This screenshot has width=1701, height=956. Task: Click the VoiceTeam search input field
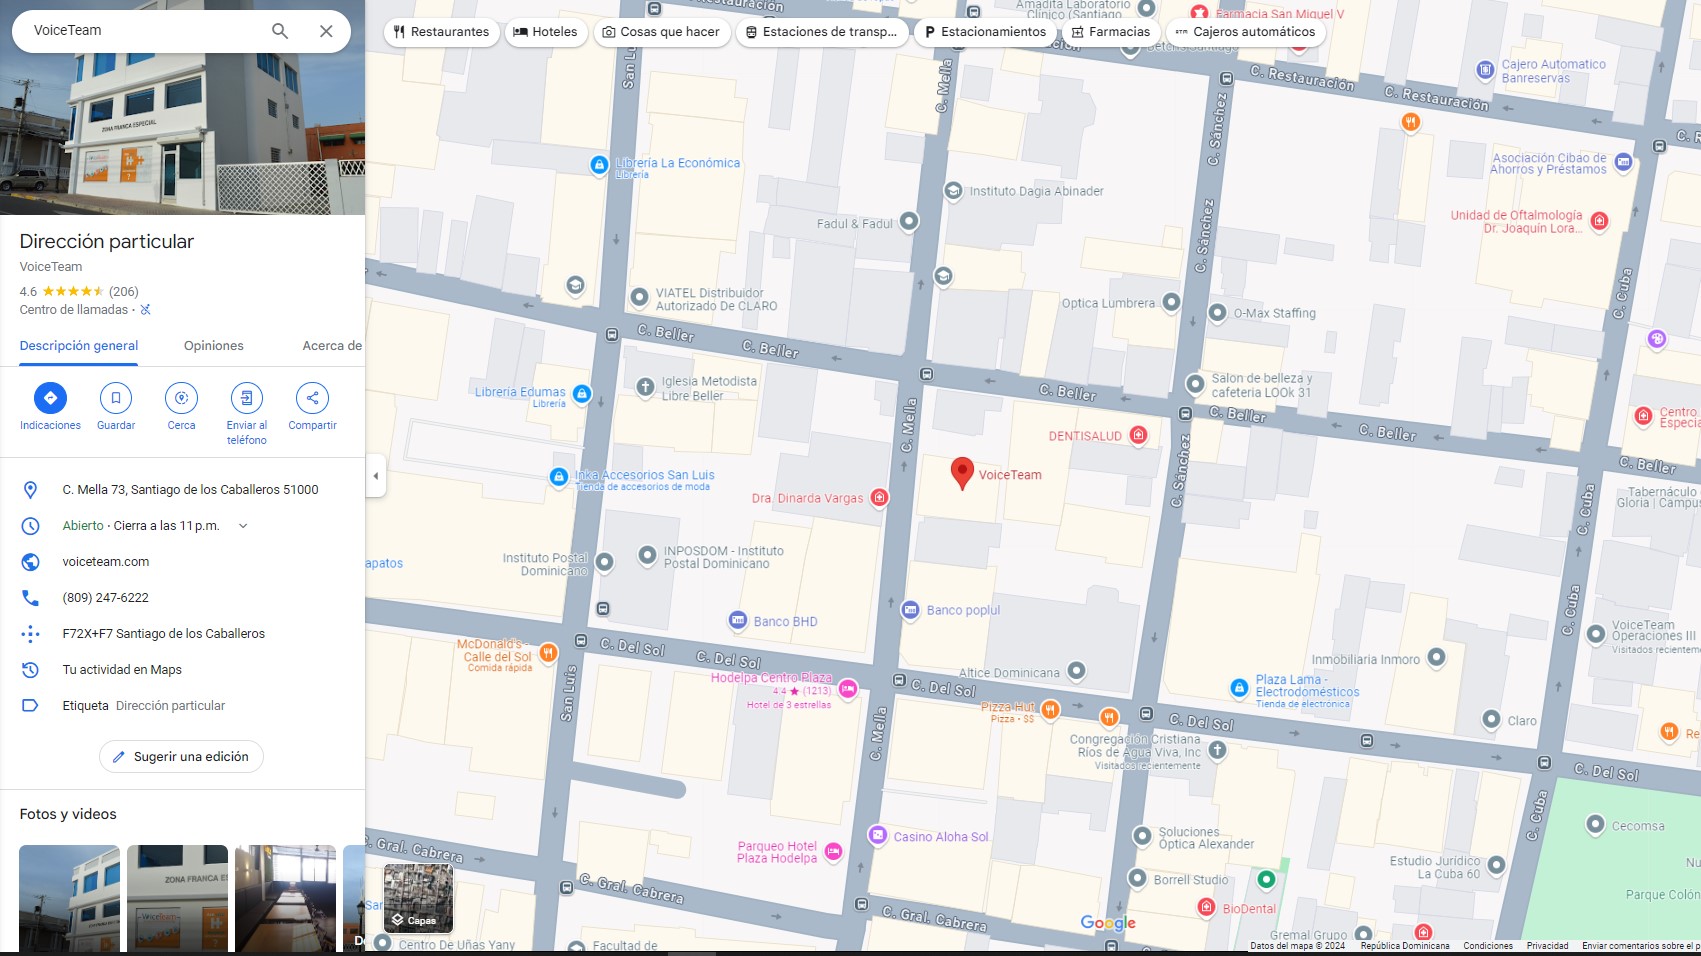click(x=145, y=31)
